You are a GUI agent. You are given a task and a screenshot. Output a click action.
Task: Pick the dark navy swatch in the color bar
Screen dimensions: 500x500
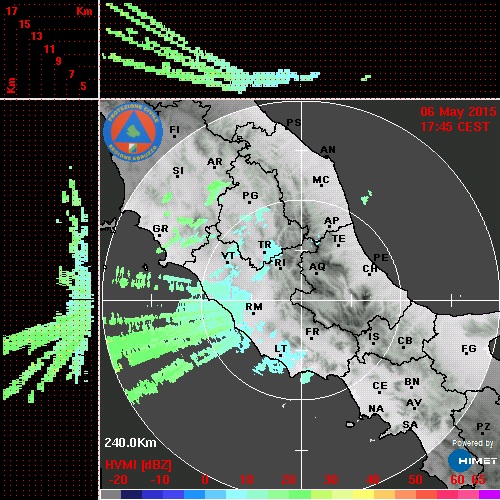(x=131, y=494)
